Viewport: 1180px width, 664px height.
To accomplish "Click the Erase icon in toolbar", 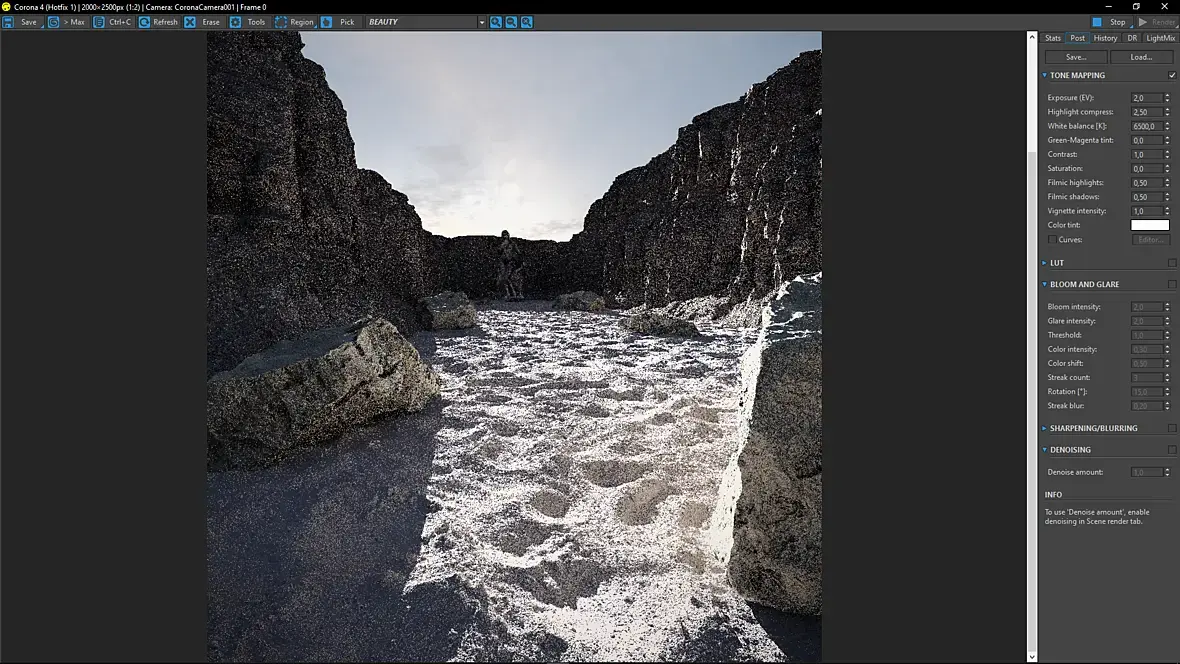I will 190,23.
